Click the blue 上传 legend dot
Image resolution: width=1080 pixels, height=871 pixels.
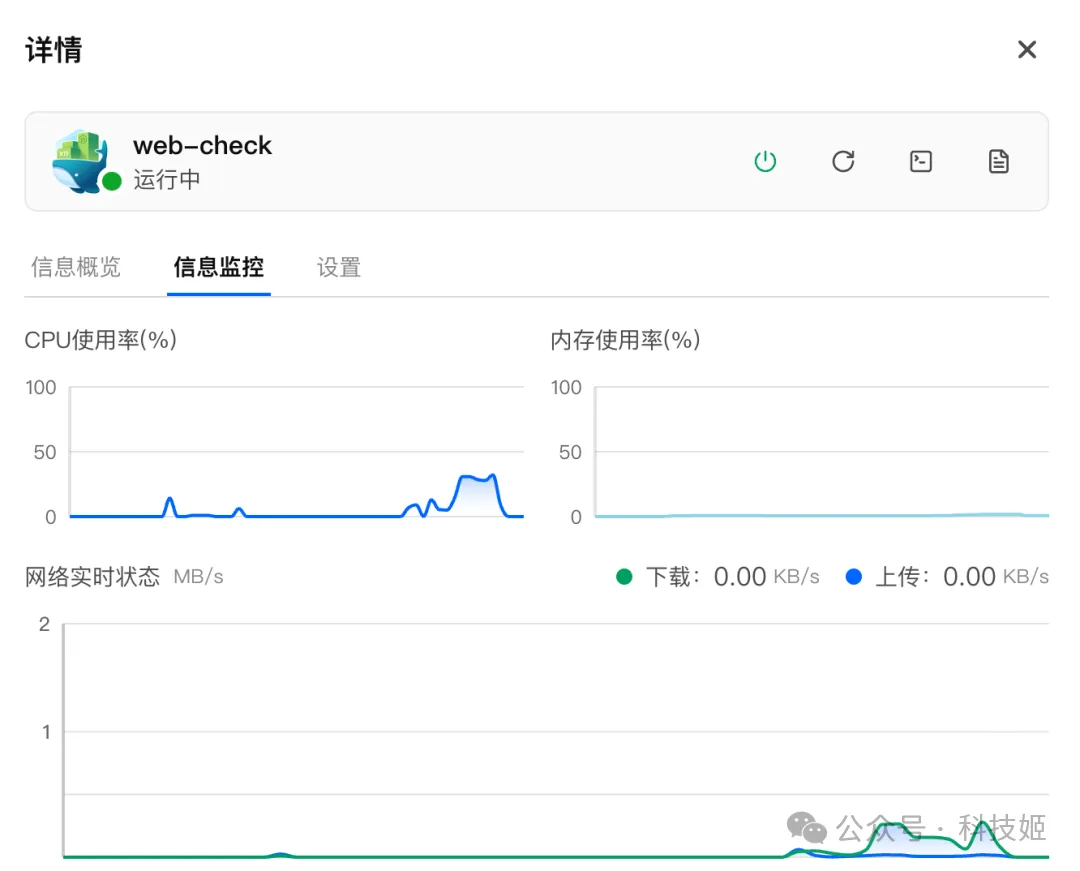(x=853, y=577)
